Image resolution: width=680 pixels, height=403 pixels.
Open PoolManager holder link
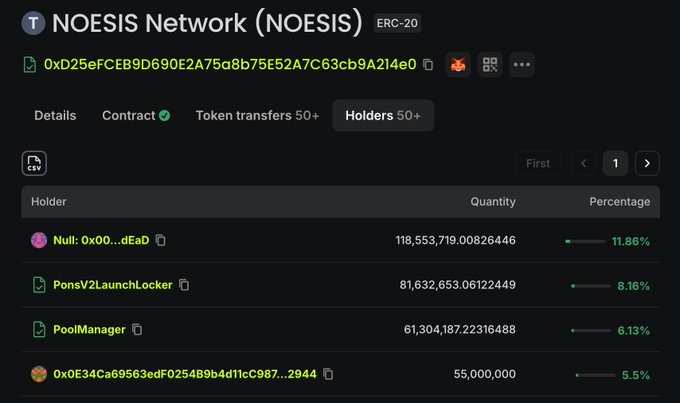pos(89,330)
